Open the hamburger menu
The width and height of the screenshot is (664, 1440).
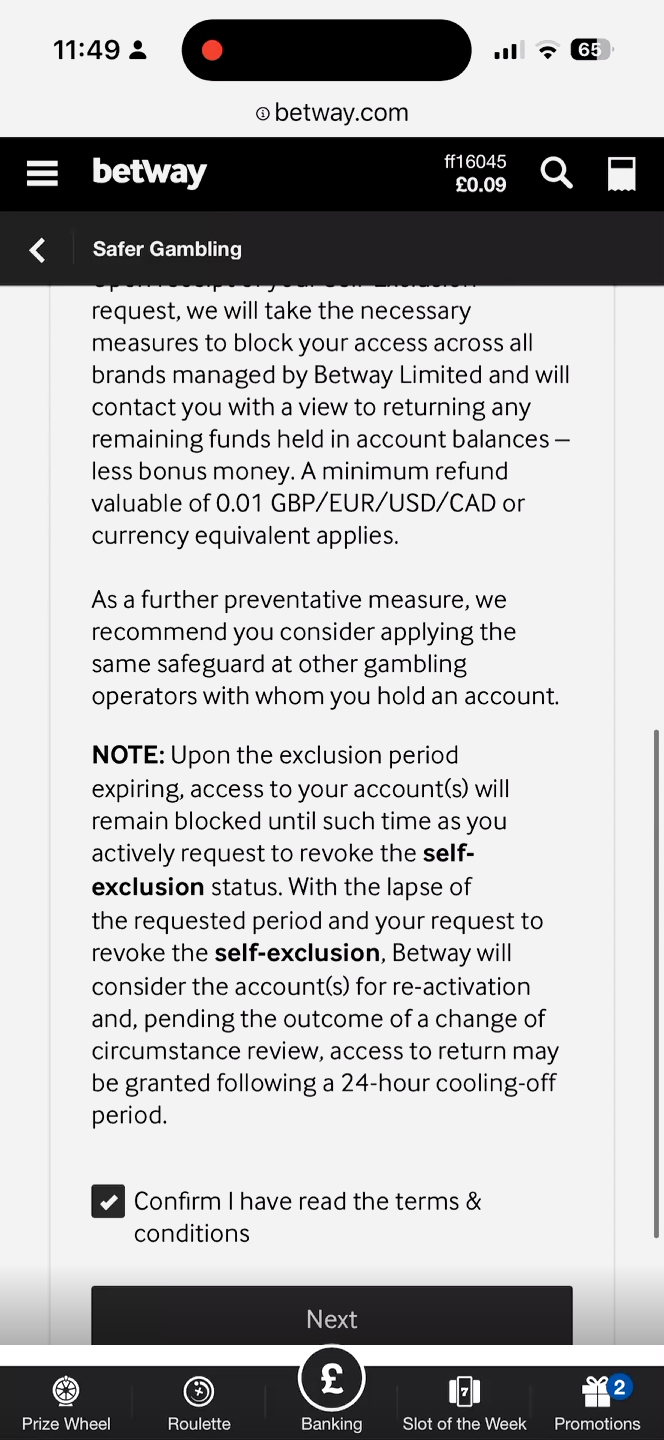[42, 173]
